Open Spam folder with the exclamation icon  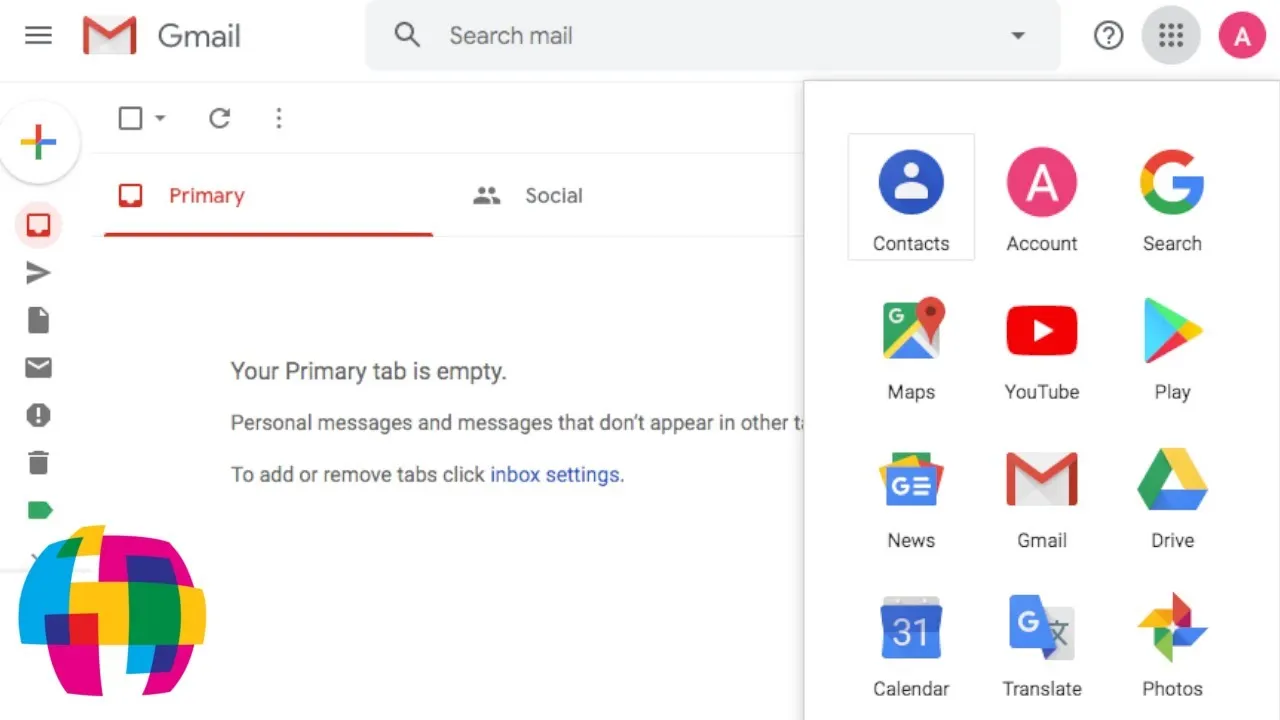pos(38,415)
